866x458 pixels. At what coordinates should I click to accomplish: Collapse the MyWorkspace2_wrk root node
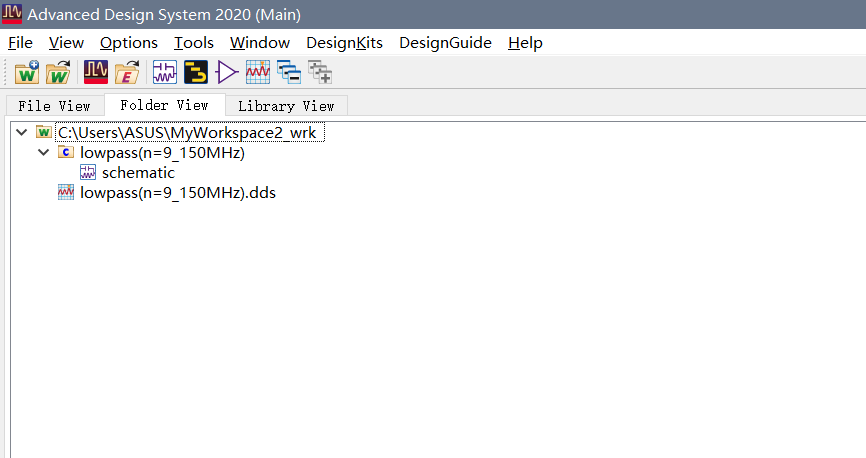[x=22, y=133]
